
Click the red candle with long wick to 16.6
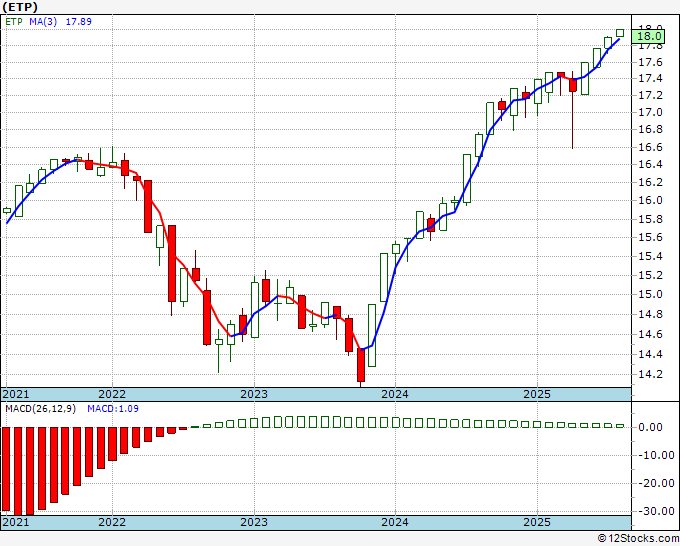[573, 110]
